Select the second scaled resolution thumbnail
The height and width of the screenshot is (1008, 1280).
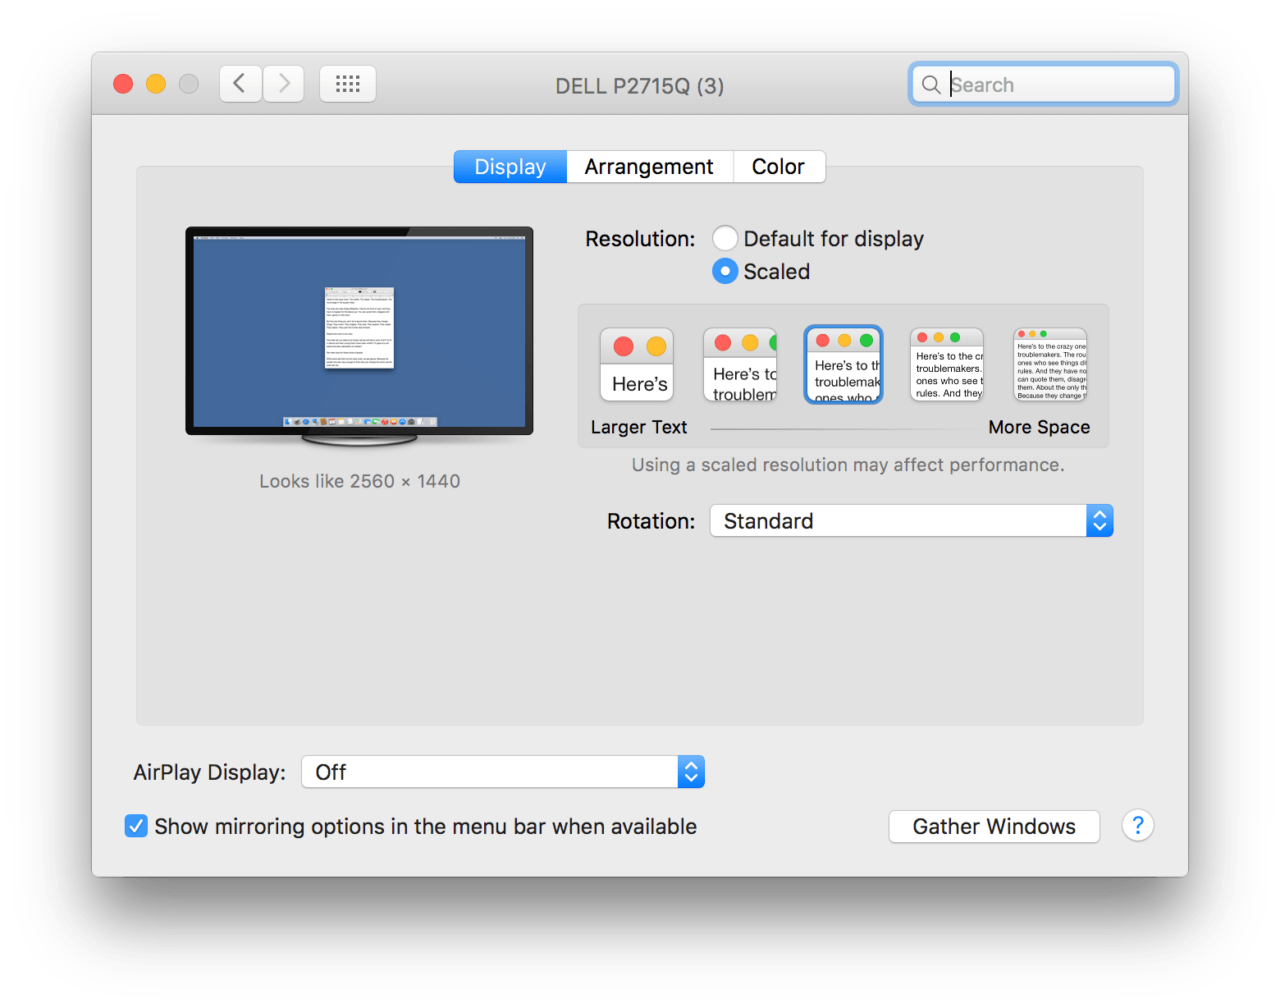click(x=740, y=365)
